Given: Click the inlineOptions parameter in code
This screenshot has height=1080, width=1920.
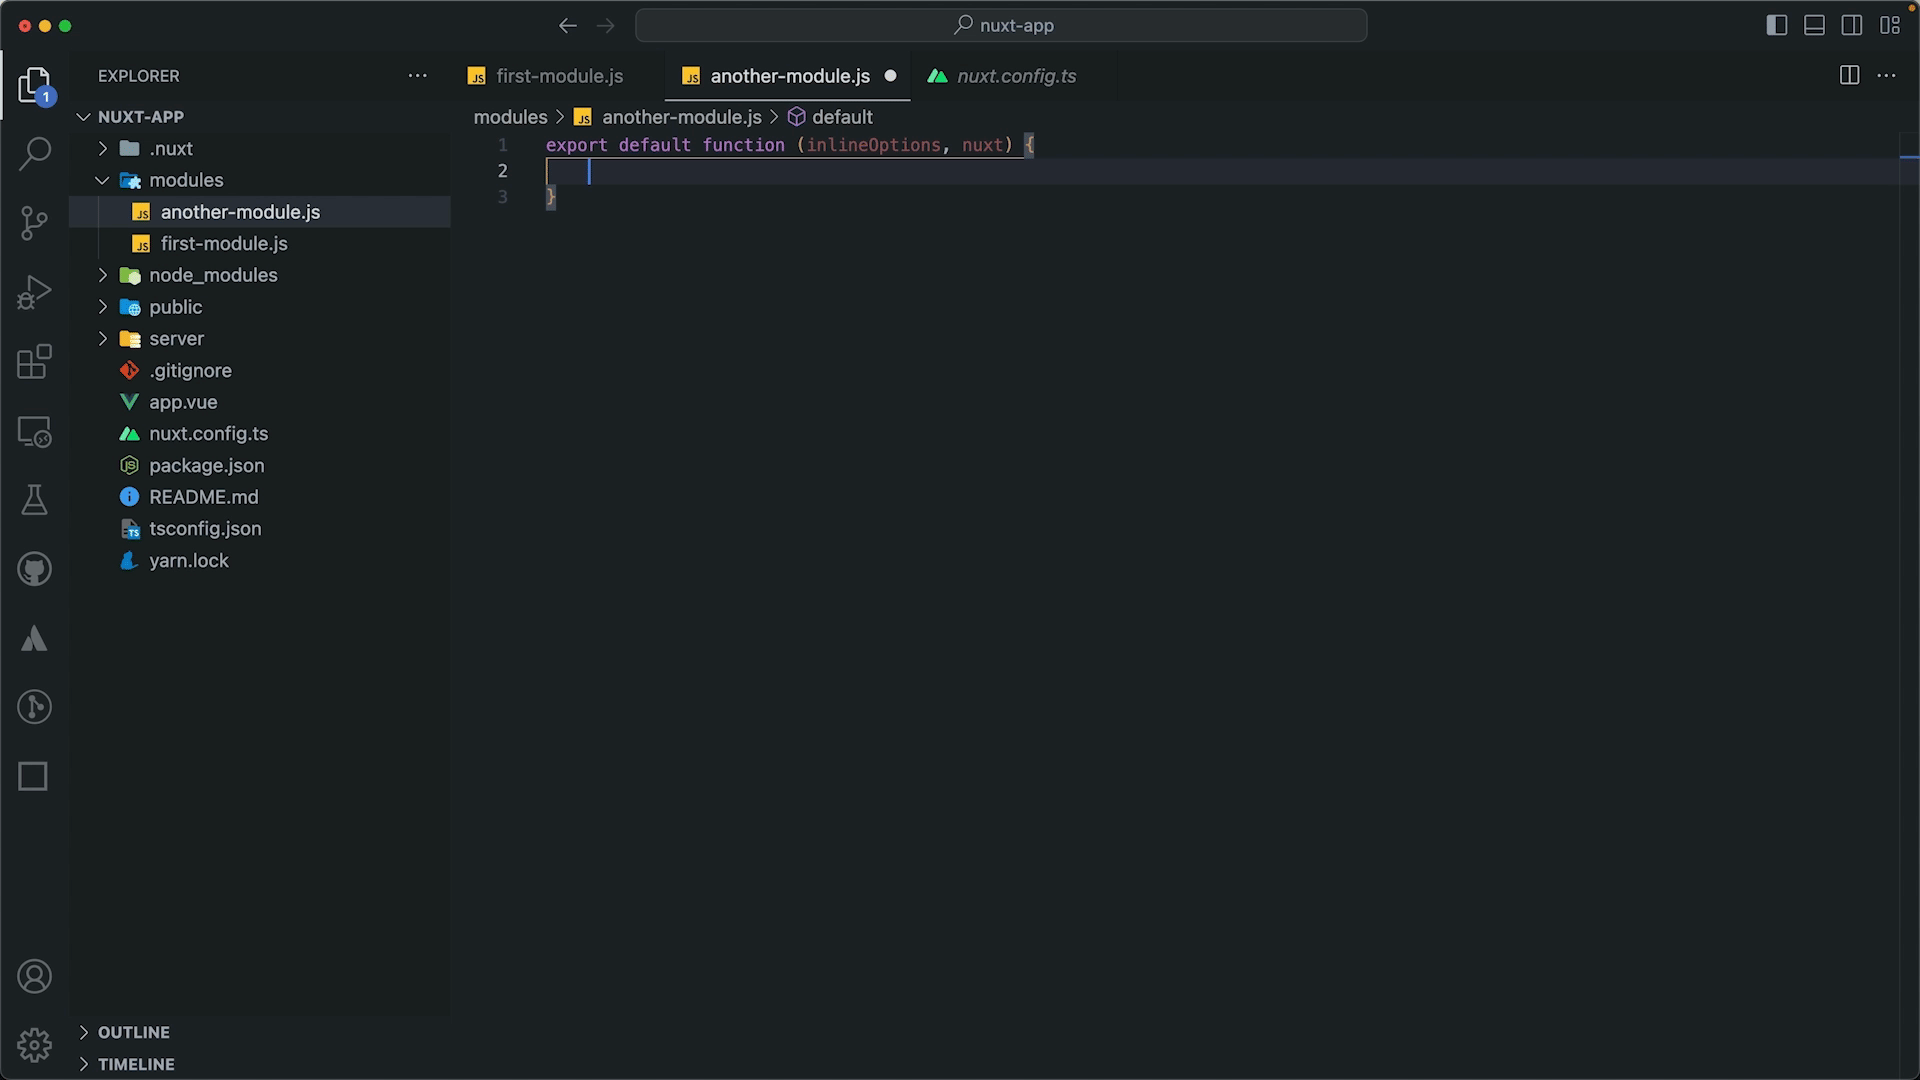Looking at the screenshot, I should [873, 145].
